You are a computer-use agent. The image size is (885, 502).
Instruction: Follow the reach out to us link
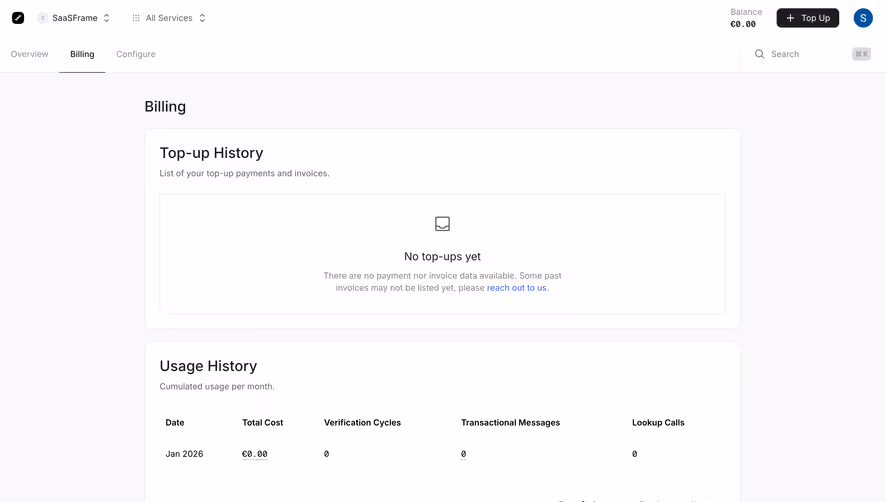pyautogui.click(x=516, y=288)
